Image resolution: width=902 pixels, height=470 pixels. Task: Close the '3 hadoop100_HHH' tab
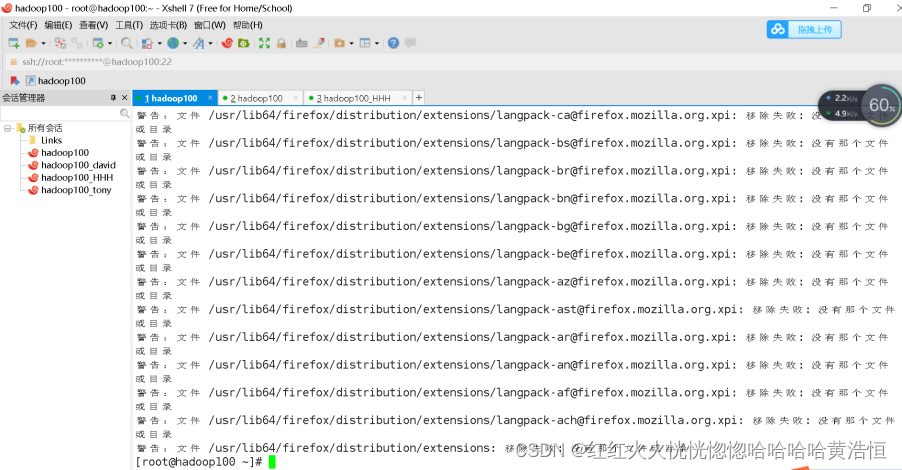click(404, 98)
